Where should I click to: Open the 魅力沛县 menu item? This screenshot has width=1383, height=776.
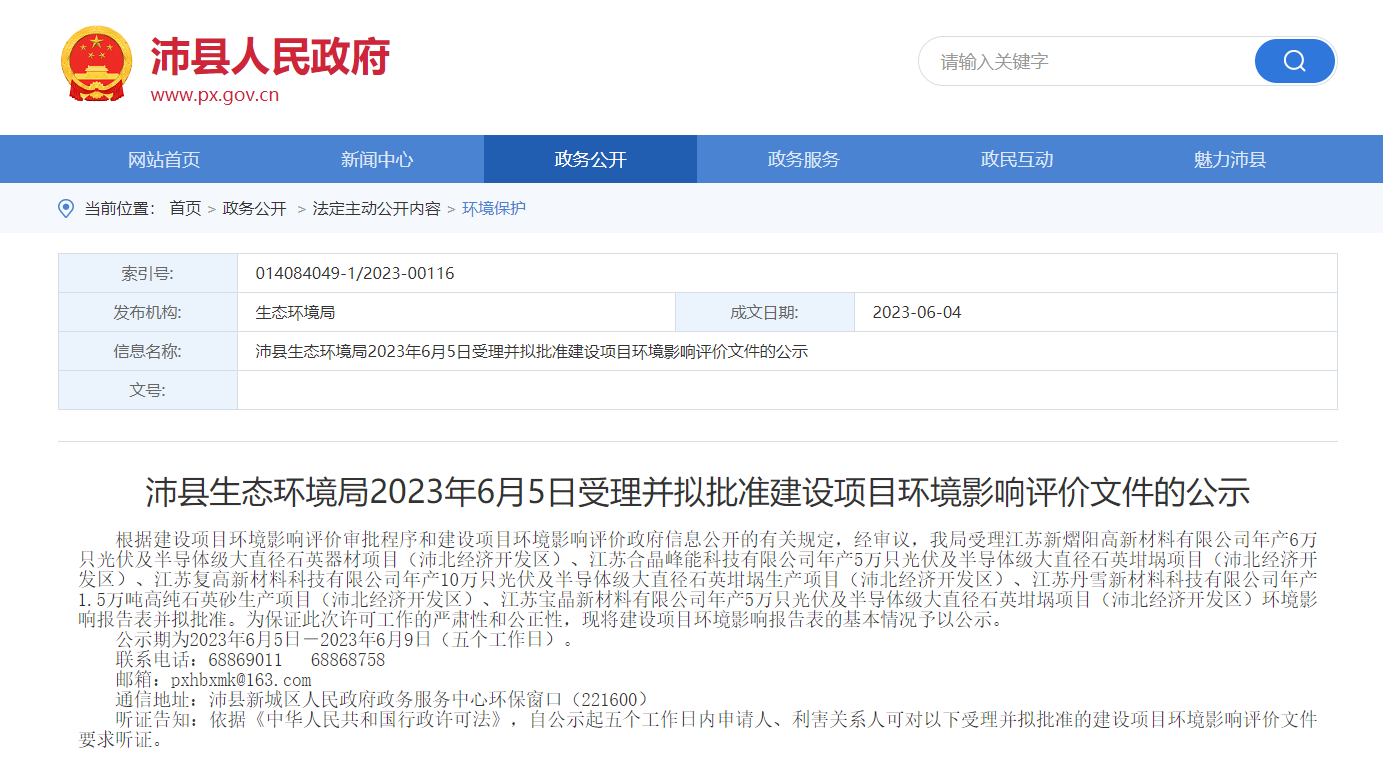point(1230,159)
